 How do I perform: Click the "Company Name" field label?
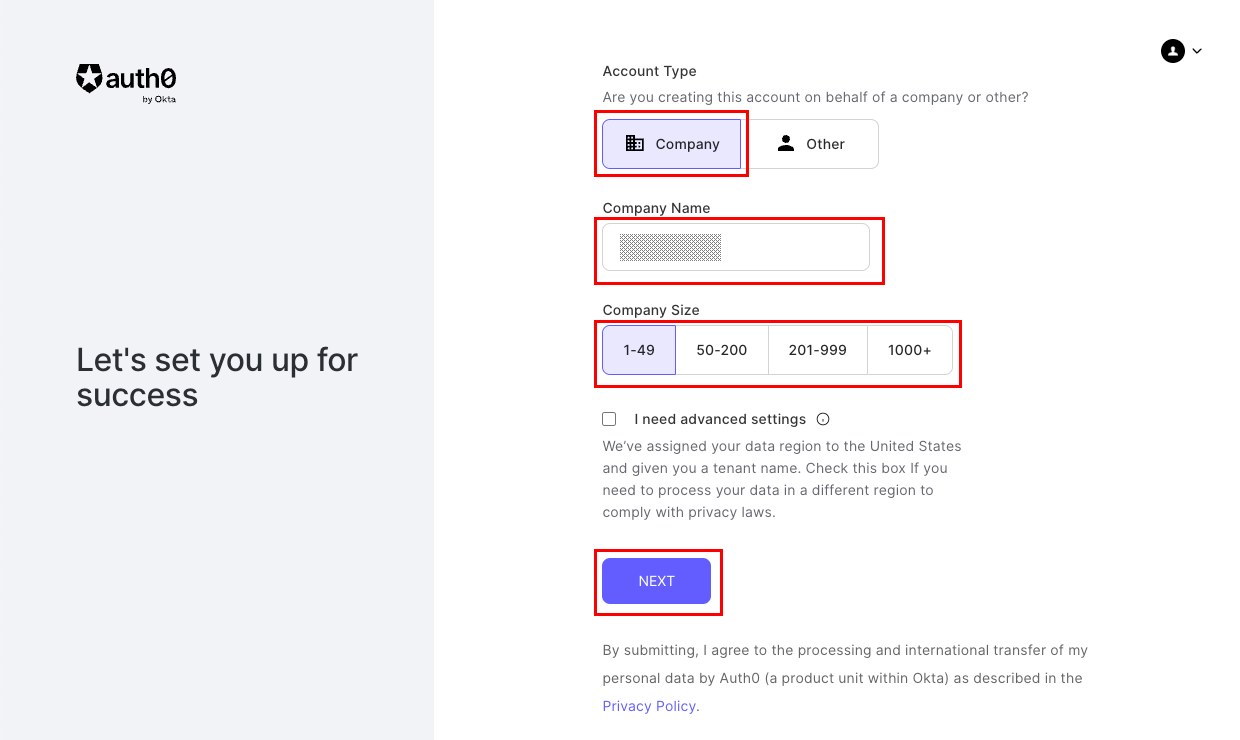(656, 208)
